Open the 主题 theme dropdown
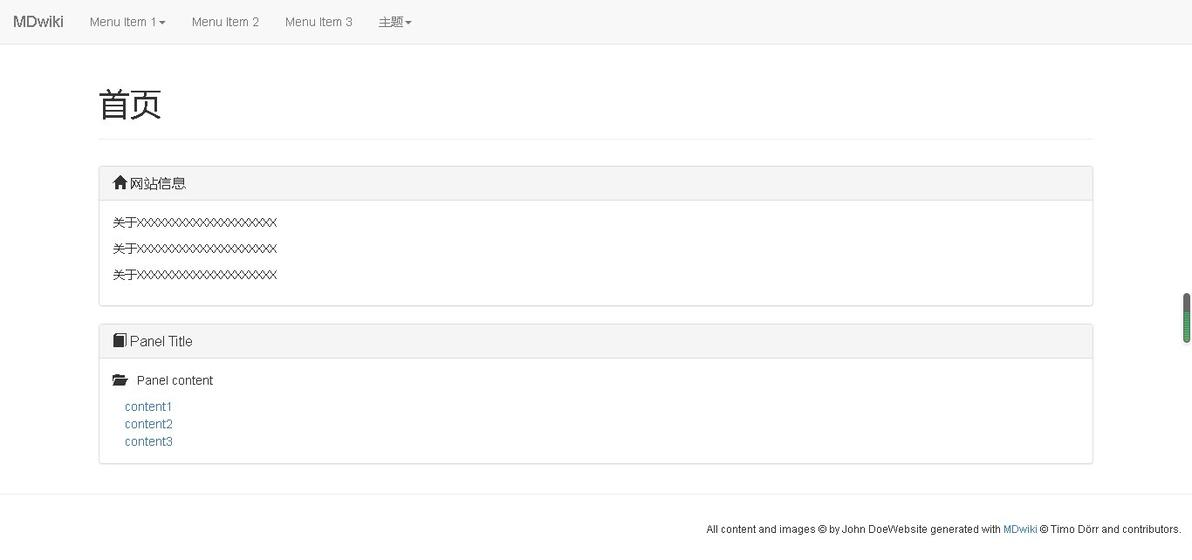 395,22
